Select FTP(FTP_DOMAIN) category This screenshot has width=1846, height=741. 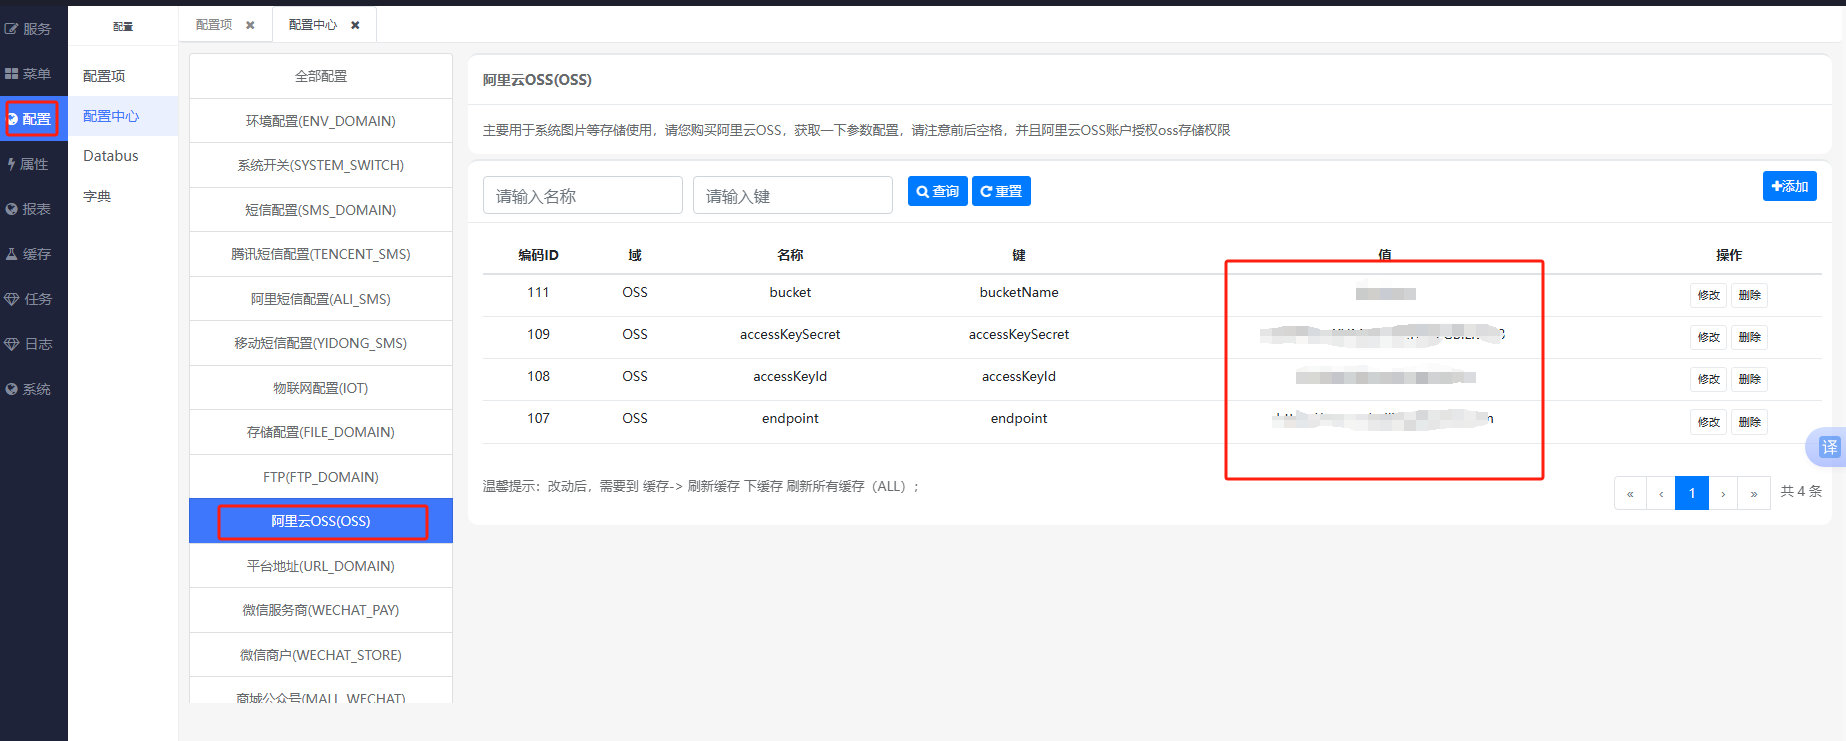click(321, 477)
